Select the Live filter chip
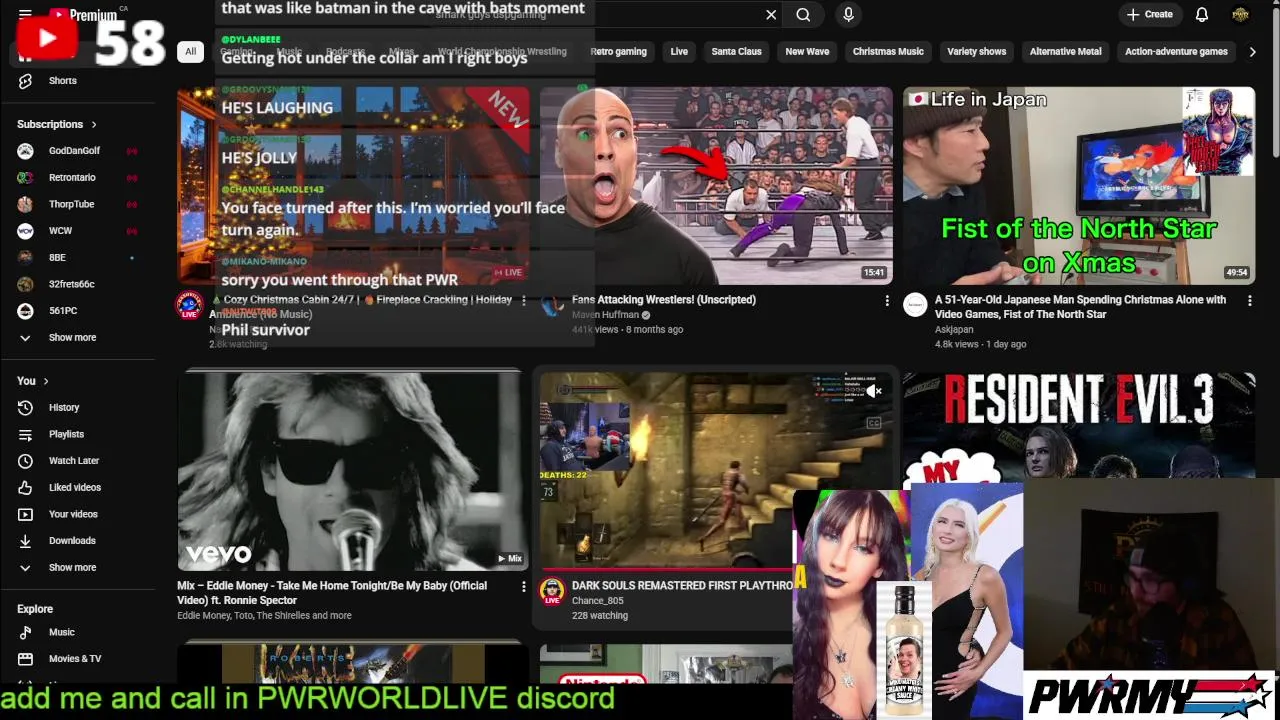Image resolution: width=1280 pixels, height=720 pixels. [679, 52]
